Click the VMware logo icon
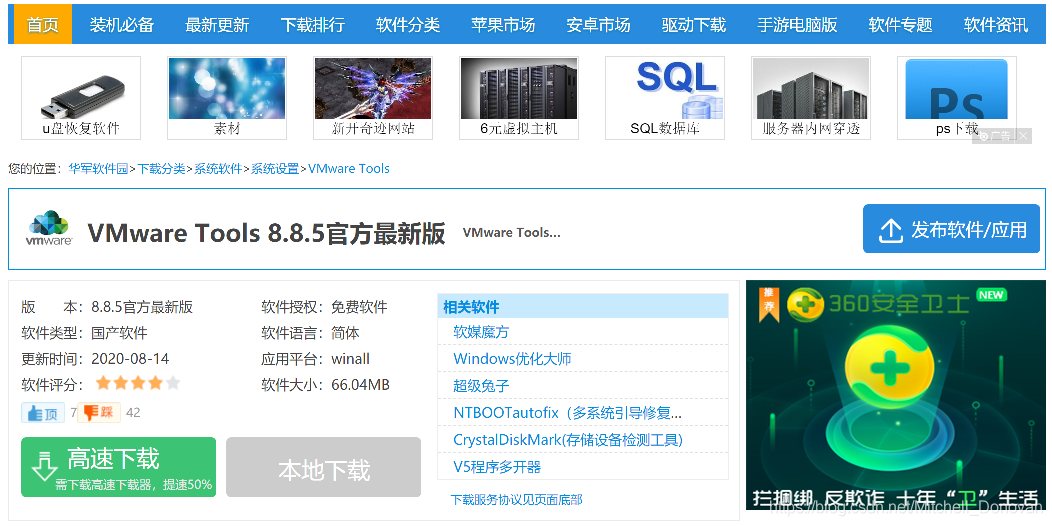This screenshot has height=526, width=1052. pyautogui.click(x=49, y=229)
